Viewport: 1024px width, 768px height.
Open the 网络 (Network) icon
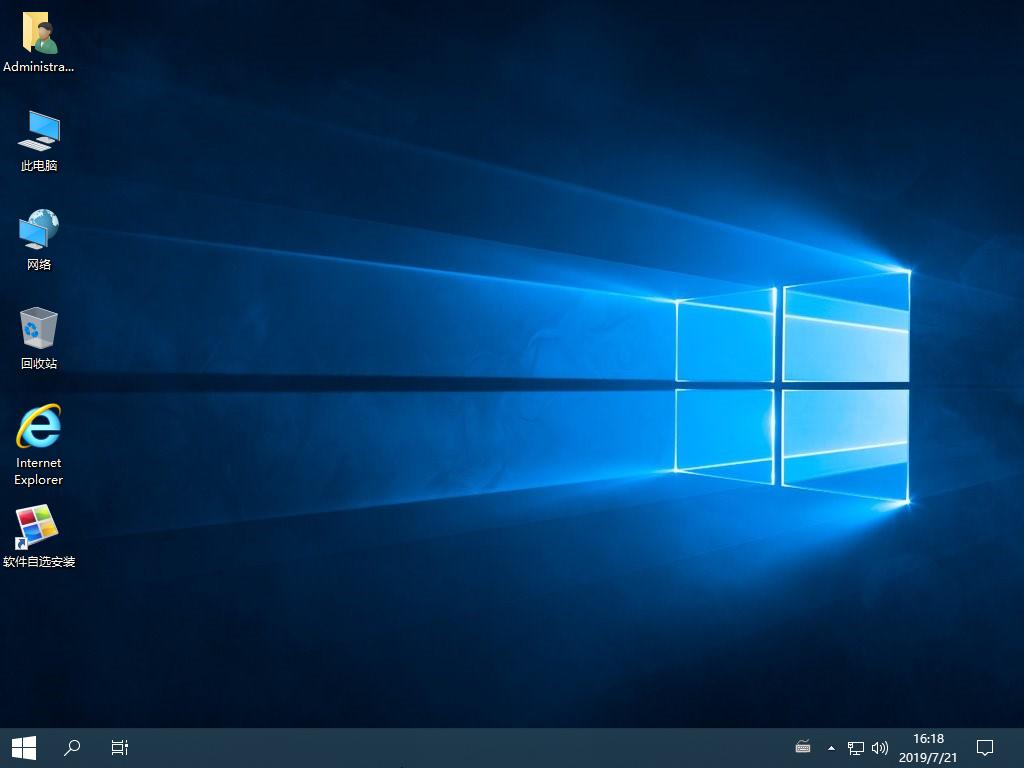(38, 230)
